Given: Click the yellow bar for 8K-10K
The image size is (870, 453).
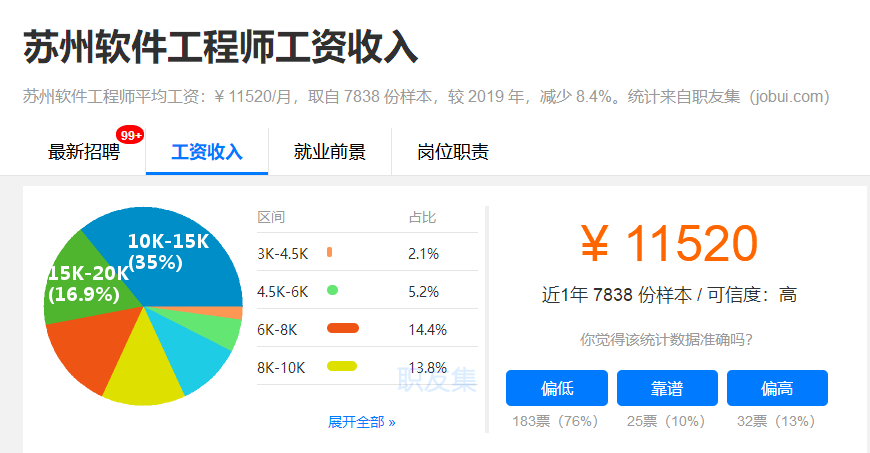Looking at the screenshot, I should coord(342,366).
